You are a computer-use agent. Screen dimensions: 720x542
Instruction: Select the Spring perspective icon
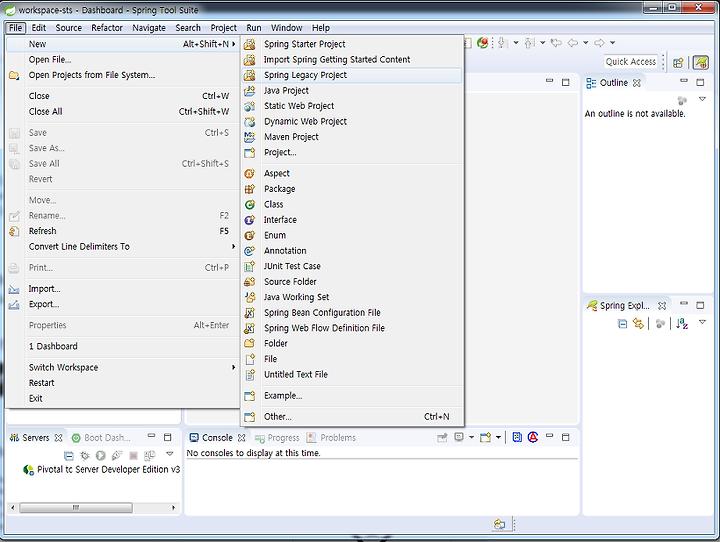pyautogui.click(x=701, y=62)
